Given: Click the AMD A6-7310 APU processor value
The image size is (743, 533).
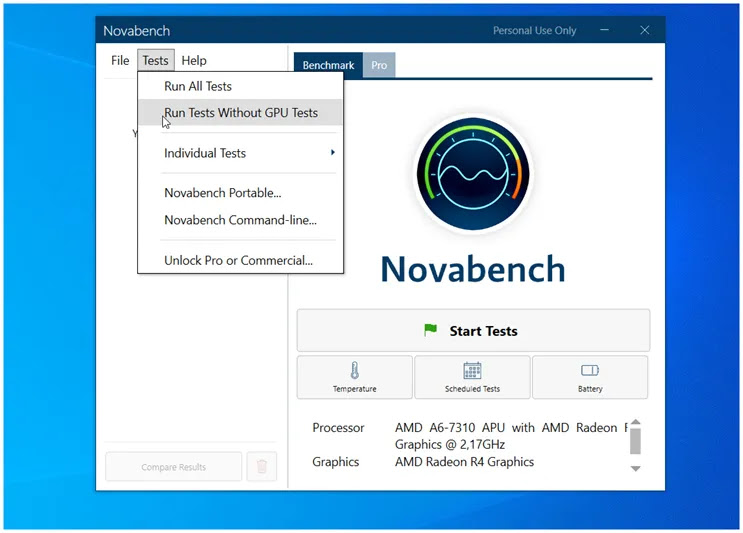Looking at the screenshot, I should tap(511, 436).
